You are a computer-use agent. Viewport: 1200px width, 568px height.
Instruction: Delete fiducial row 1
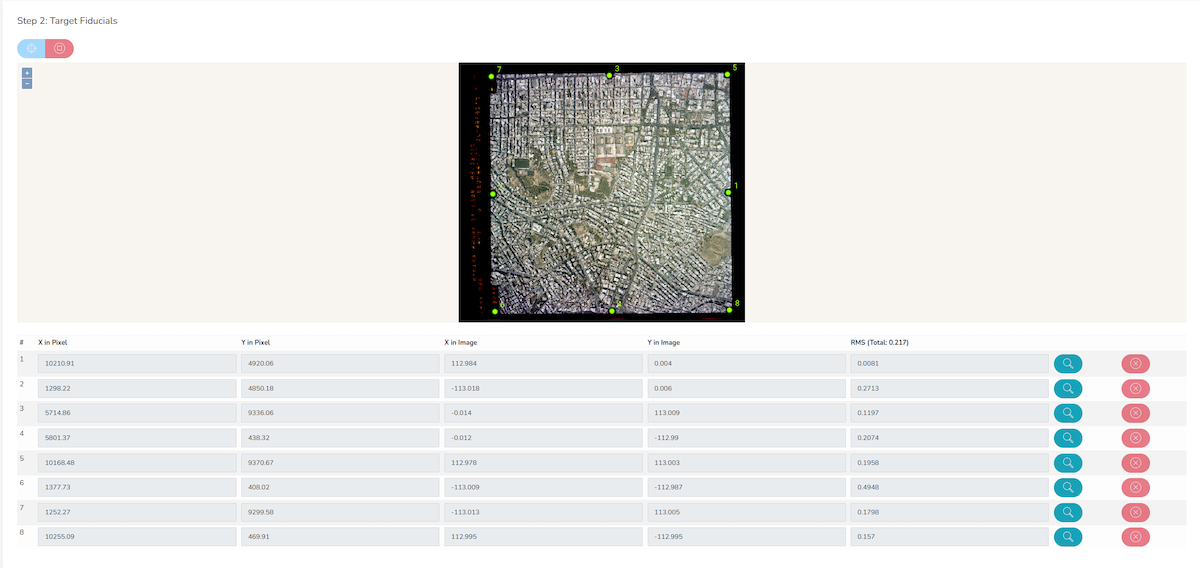1135,363
